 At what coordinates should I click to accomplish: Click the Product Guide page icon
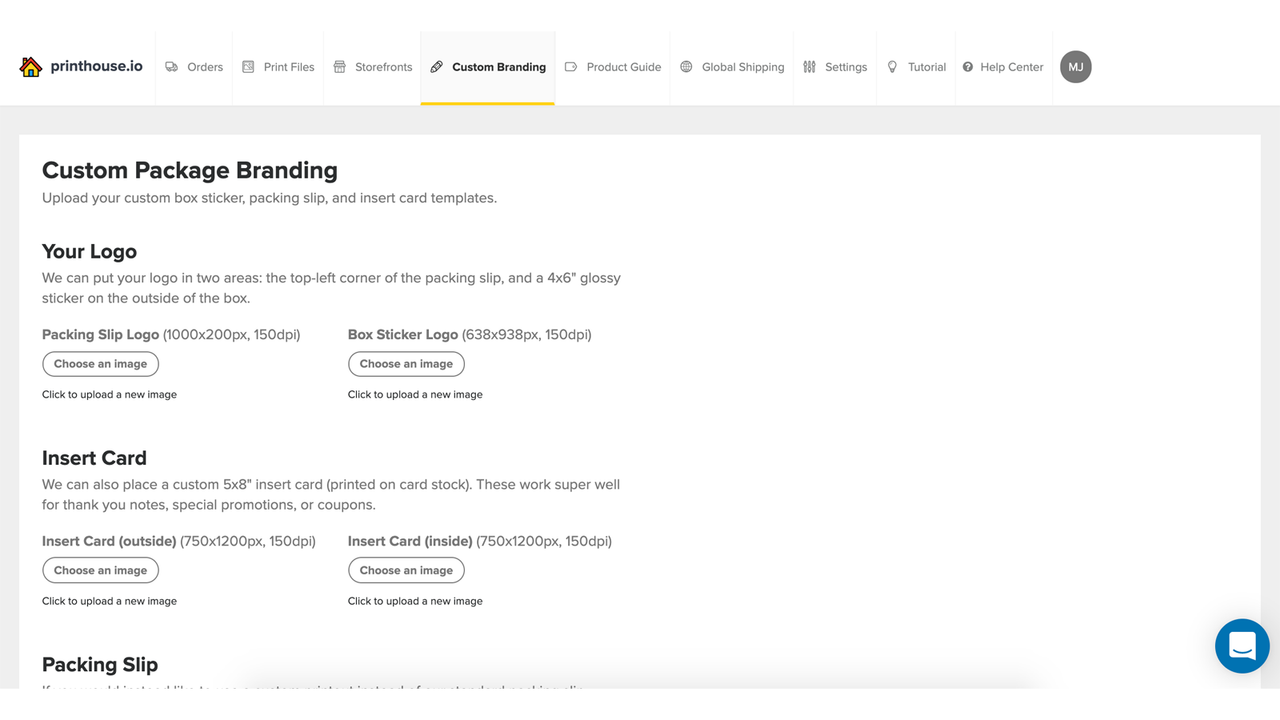(x=571, y=66)
